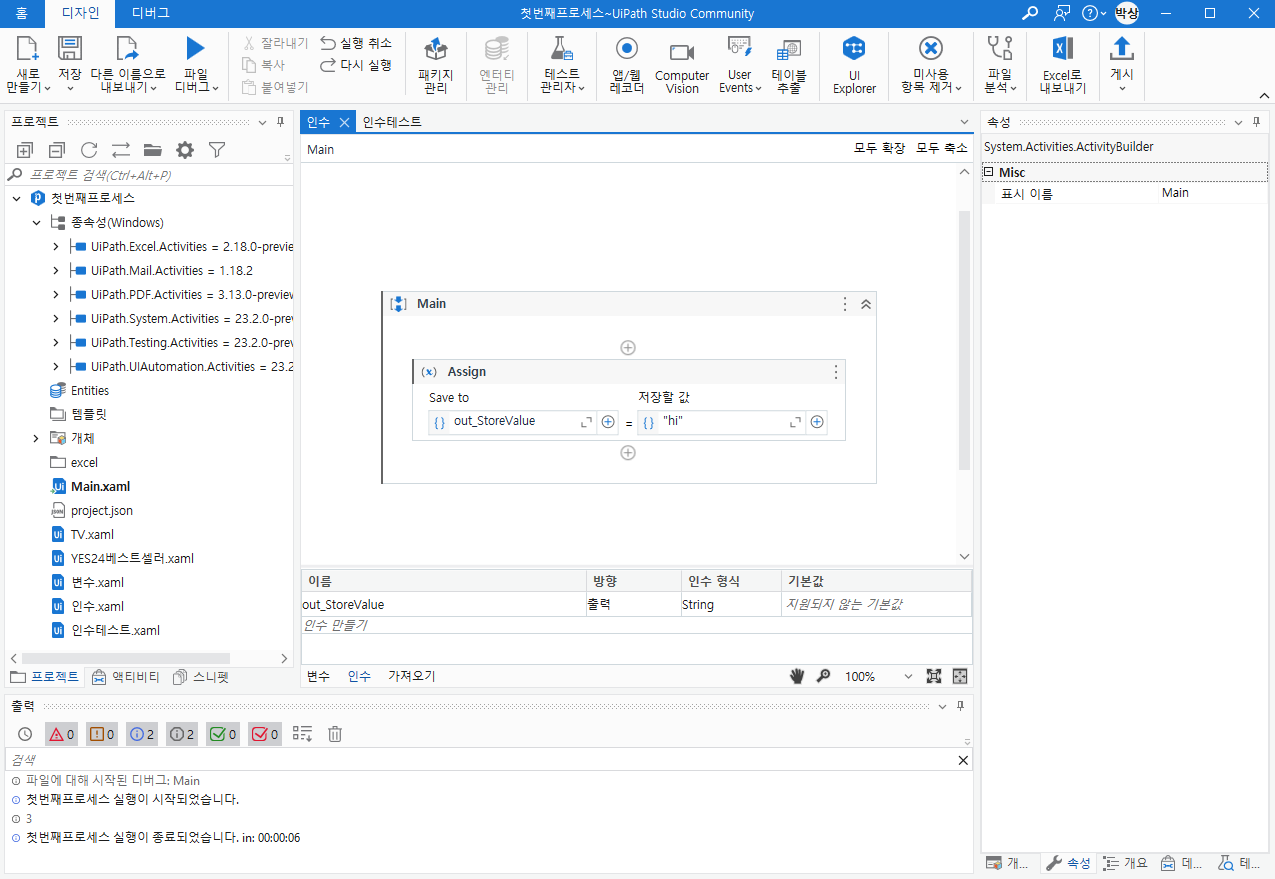
Task: Collapse the Misc properties section
Action: [989, 172]
